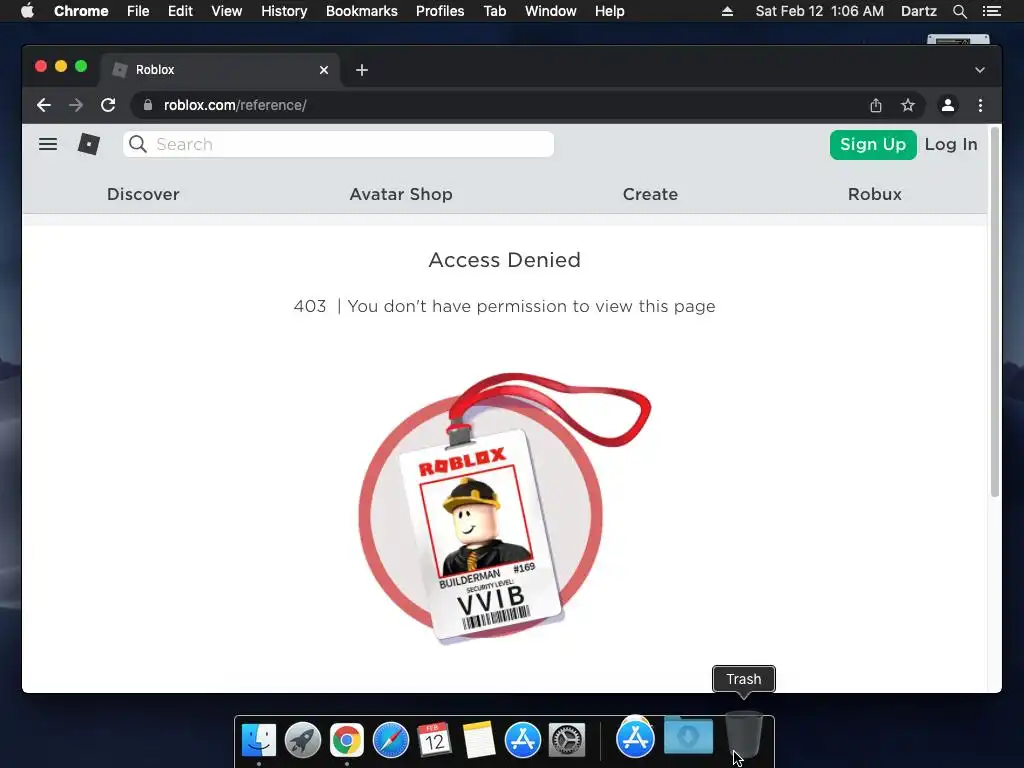Click the eject icon in the menu bar

(x=727, y=11)
